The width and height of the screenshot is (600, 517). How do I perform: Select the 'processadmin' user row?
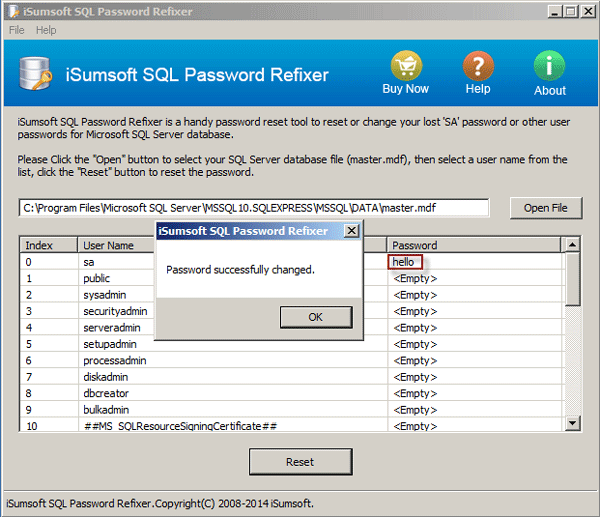[292, 360]
